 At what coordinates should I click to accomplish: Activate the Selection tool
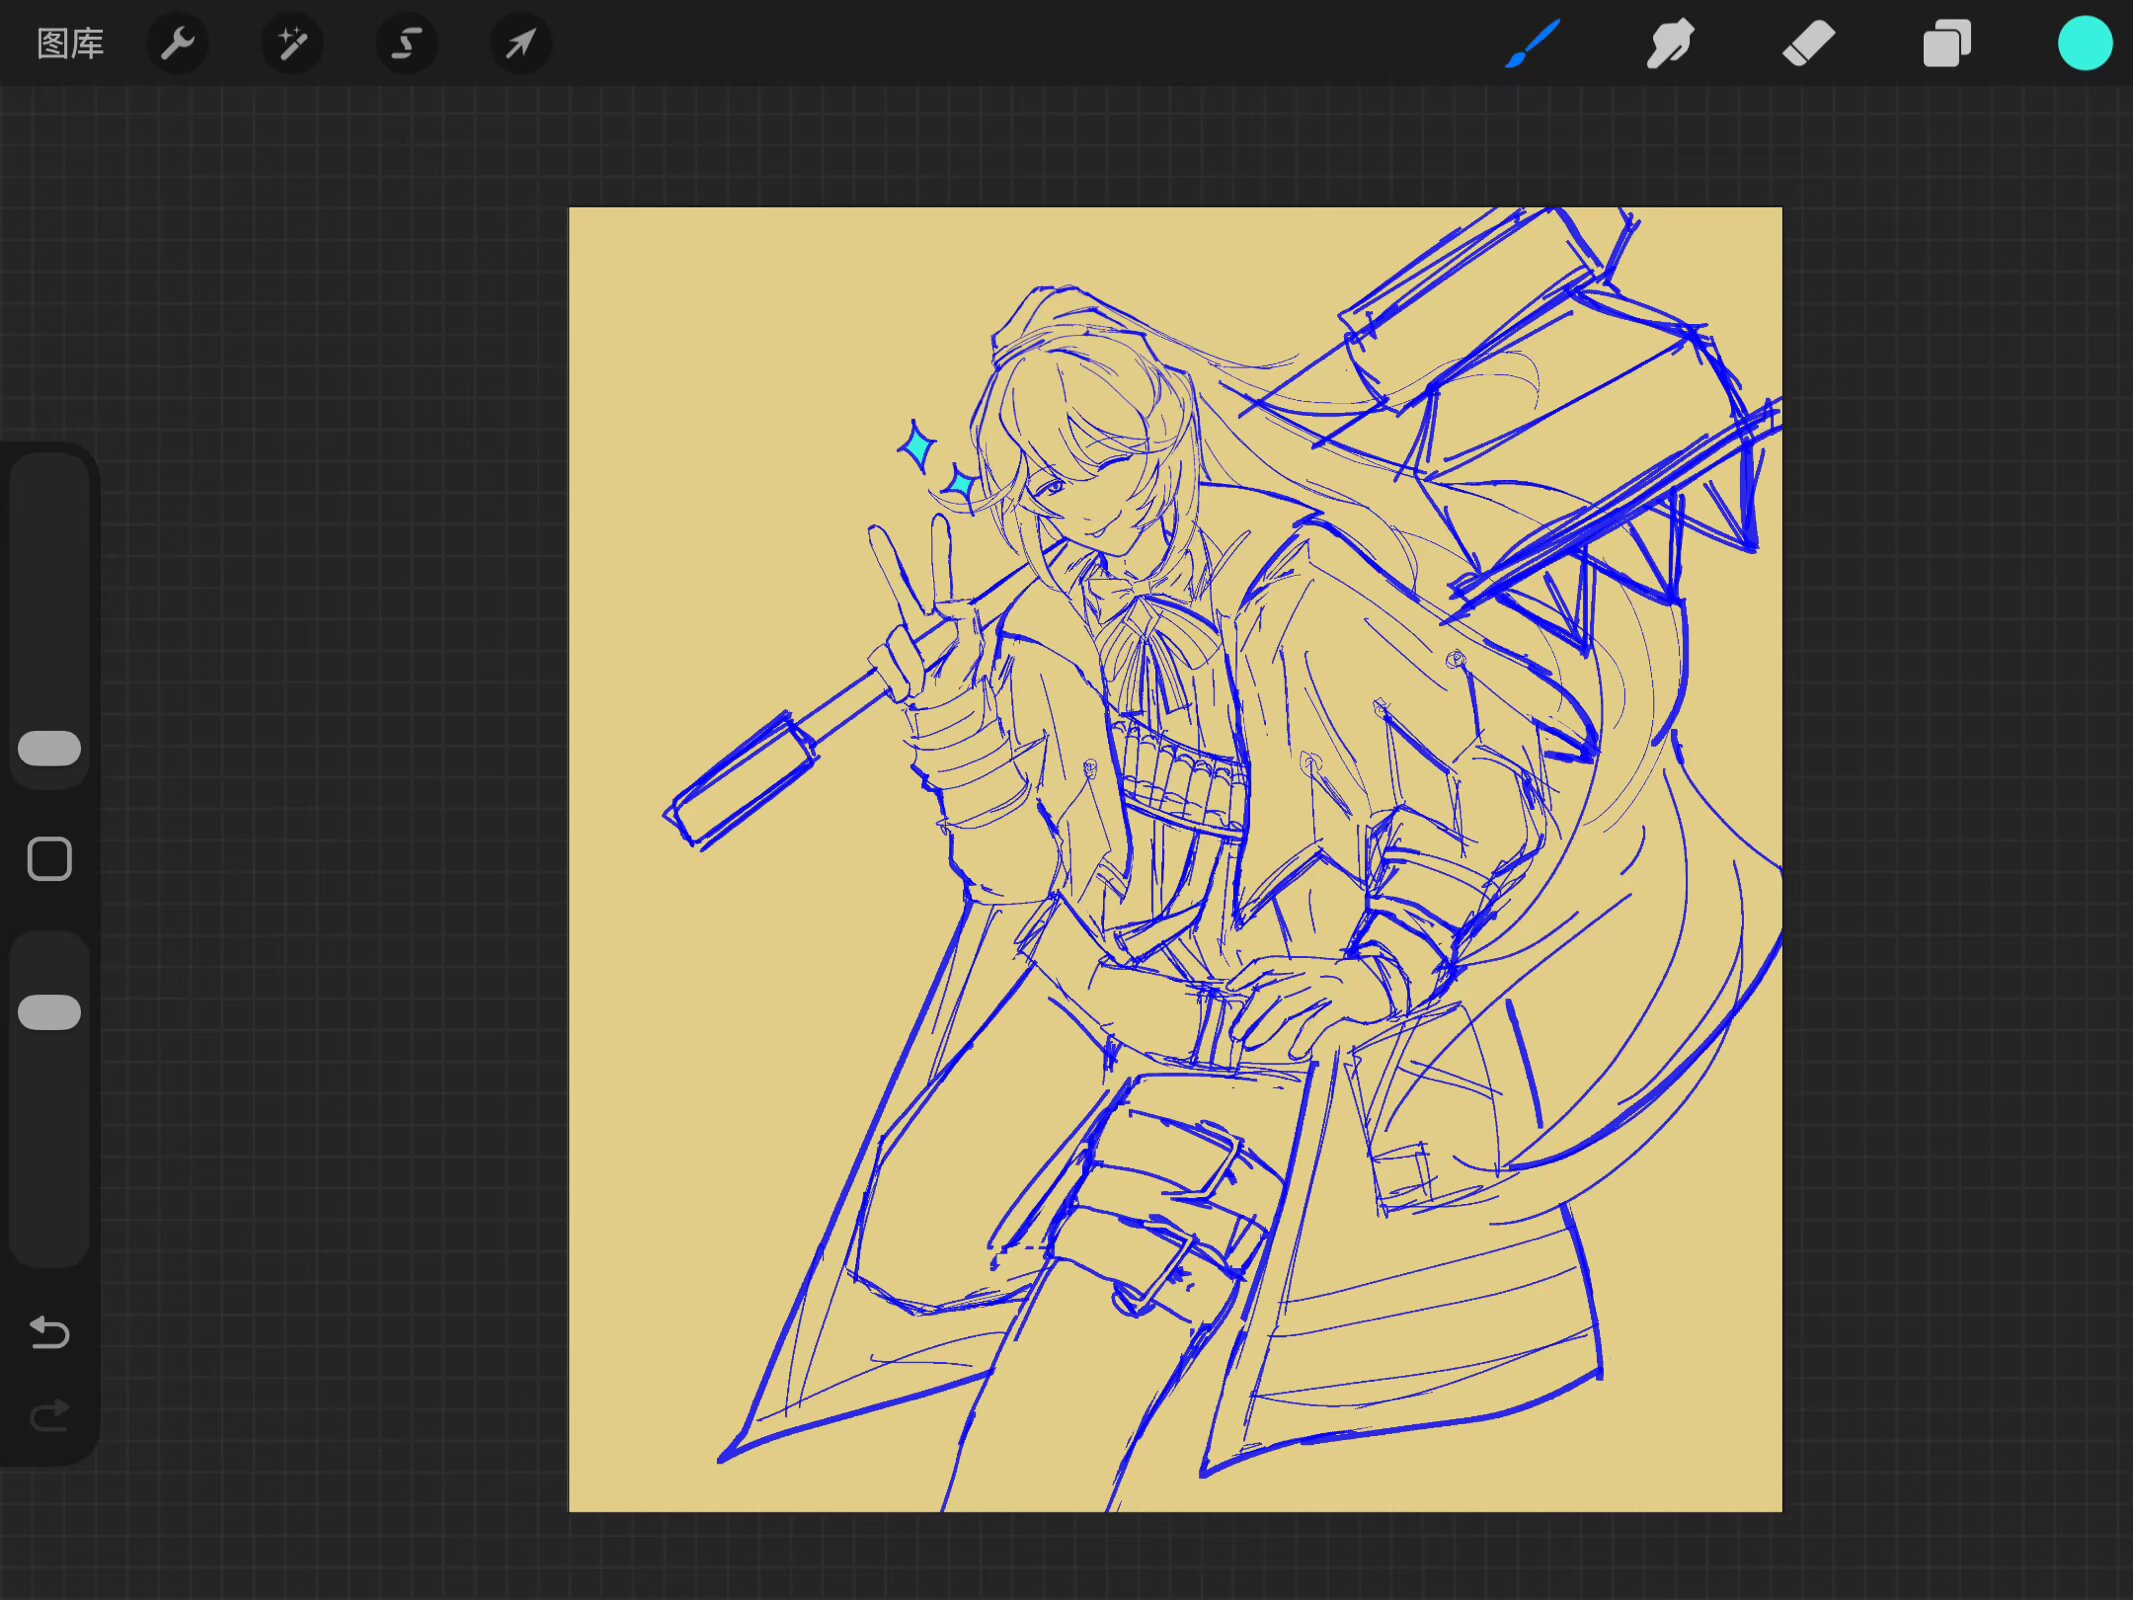[x=406, y=44]
